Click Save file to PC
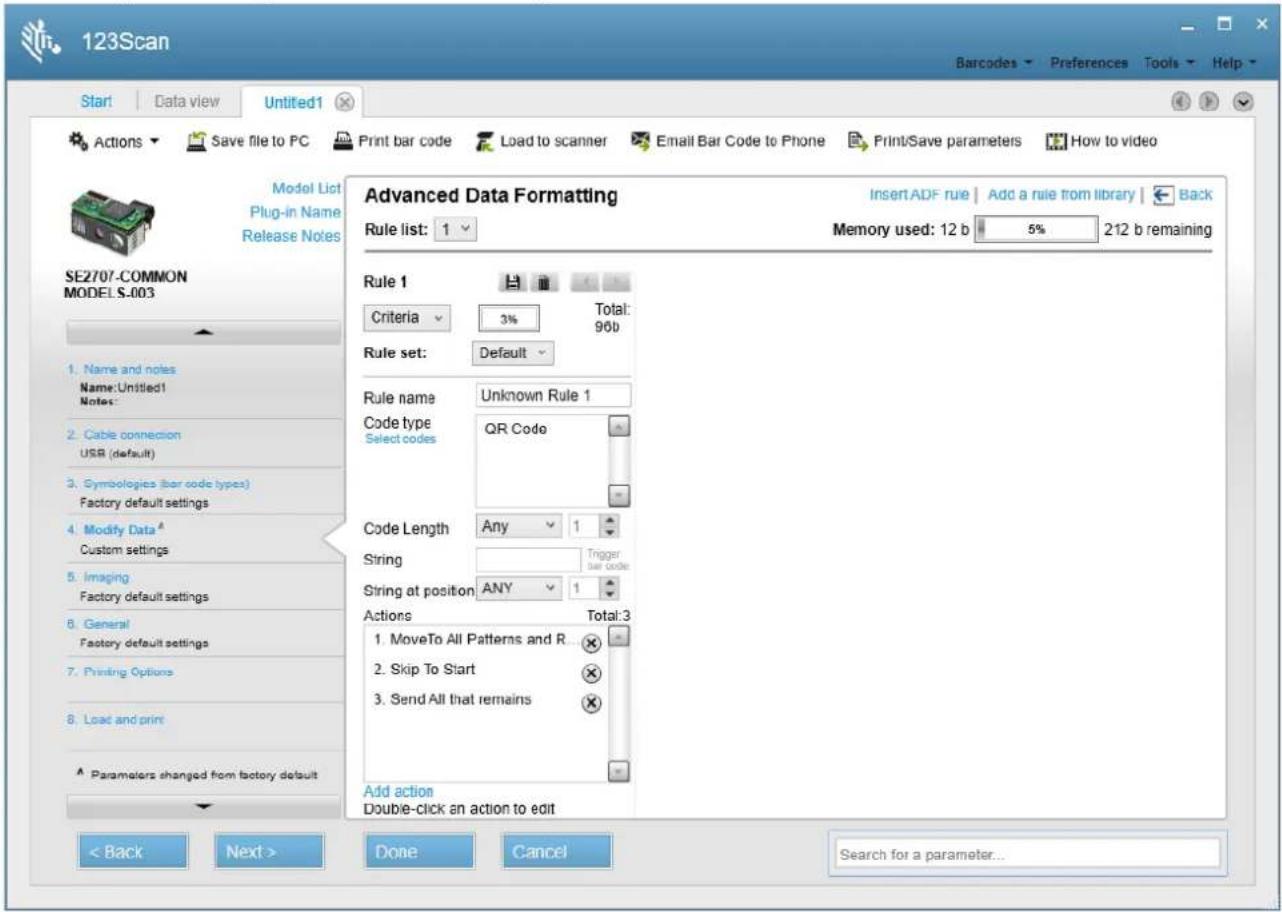1282x912 pixels. coord(248,141)
